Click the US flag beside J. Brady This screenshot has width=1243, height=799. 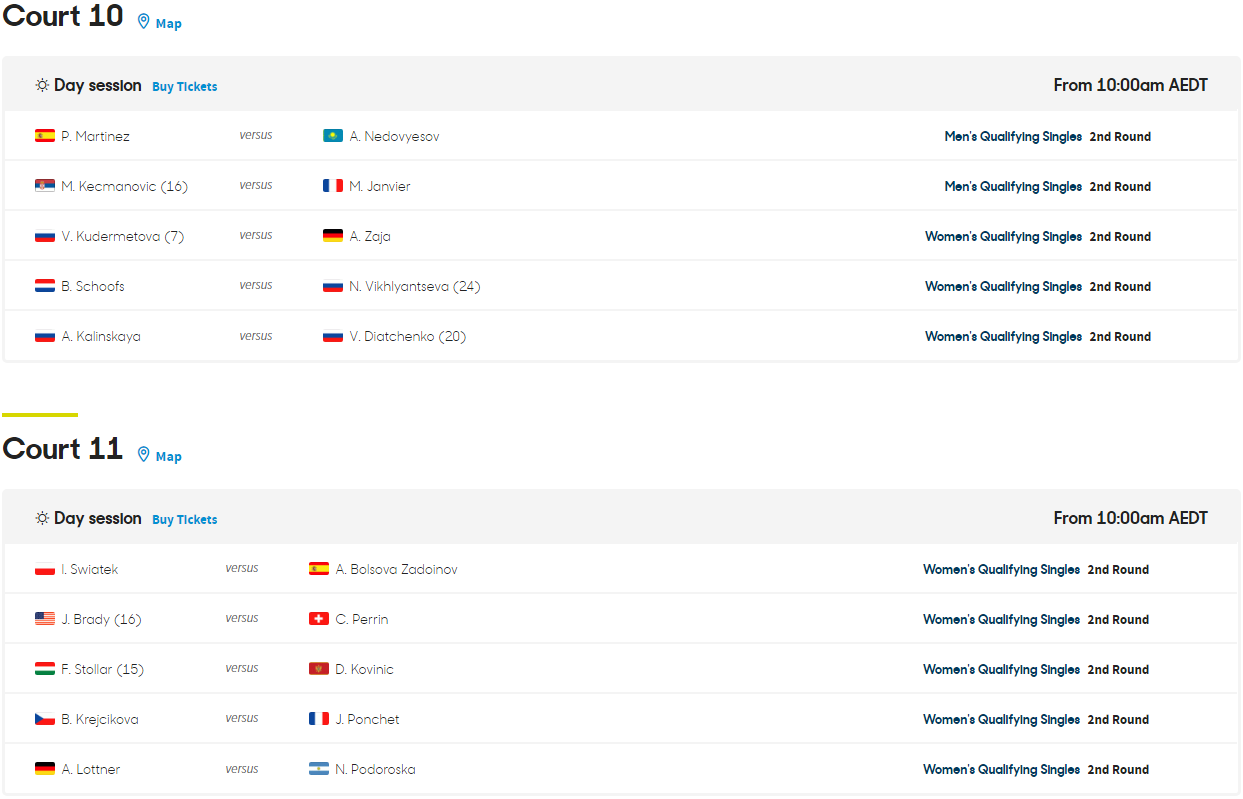[45, 619]
